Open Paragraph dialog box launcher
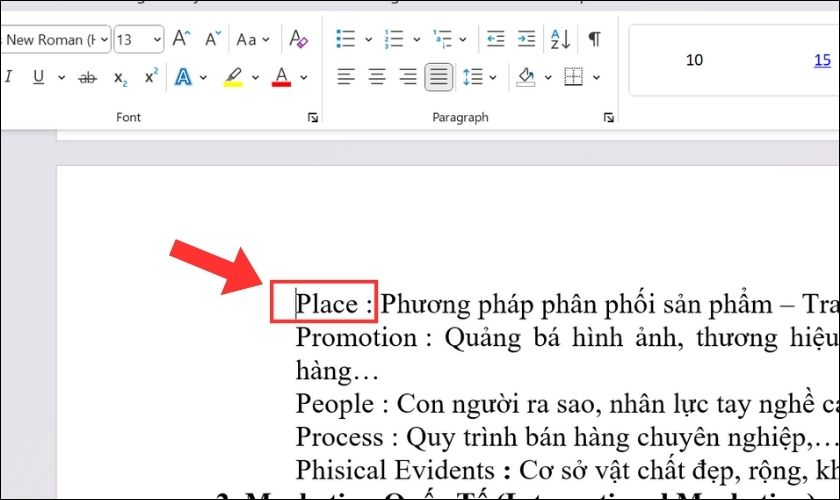This screenshot has height=500, width=840. click(x=609, y=117)
